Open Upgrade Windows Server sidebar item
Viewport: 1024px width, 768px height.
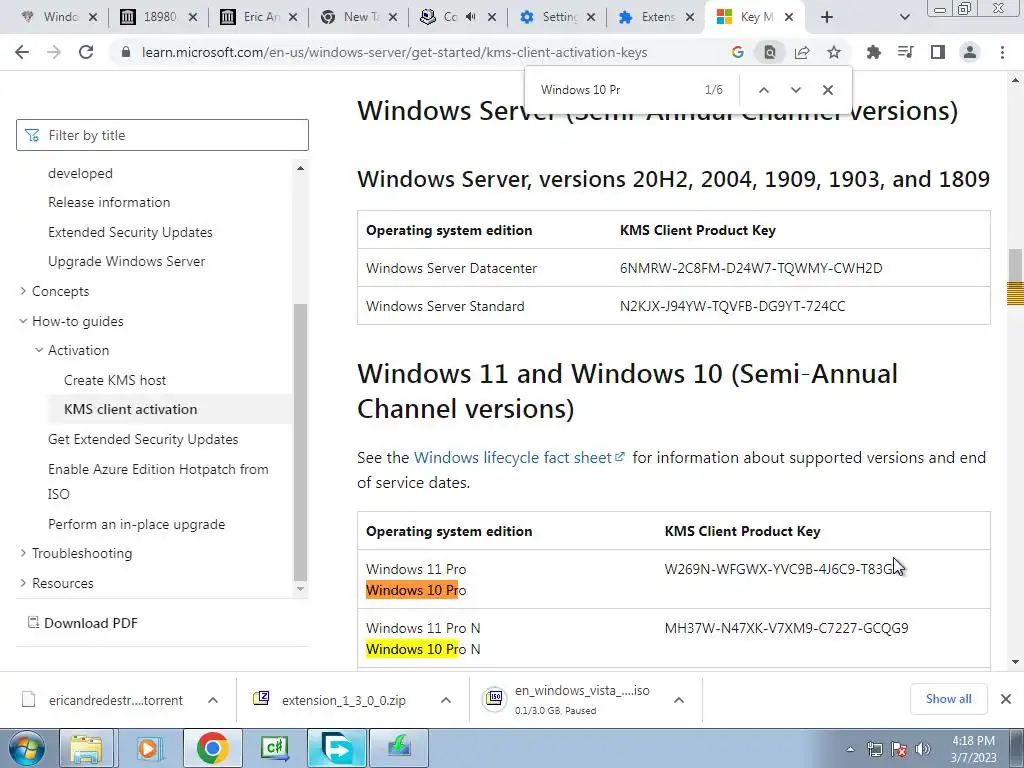[x=127, y=261]
